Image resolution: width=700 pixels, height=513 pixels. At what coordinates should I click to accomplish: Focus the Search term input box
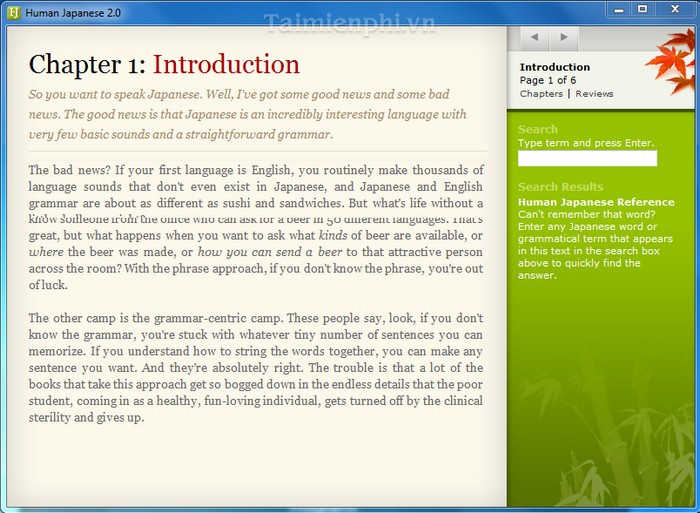point(587,158)
